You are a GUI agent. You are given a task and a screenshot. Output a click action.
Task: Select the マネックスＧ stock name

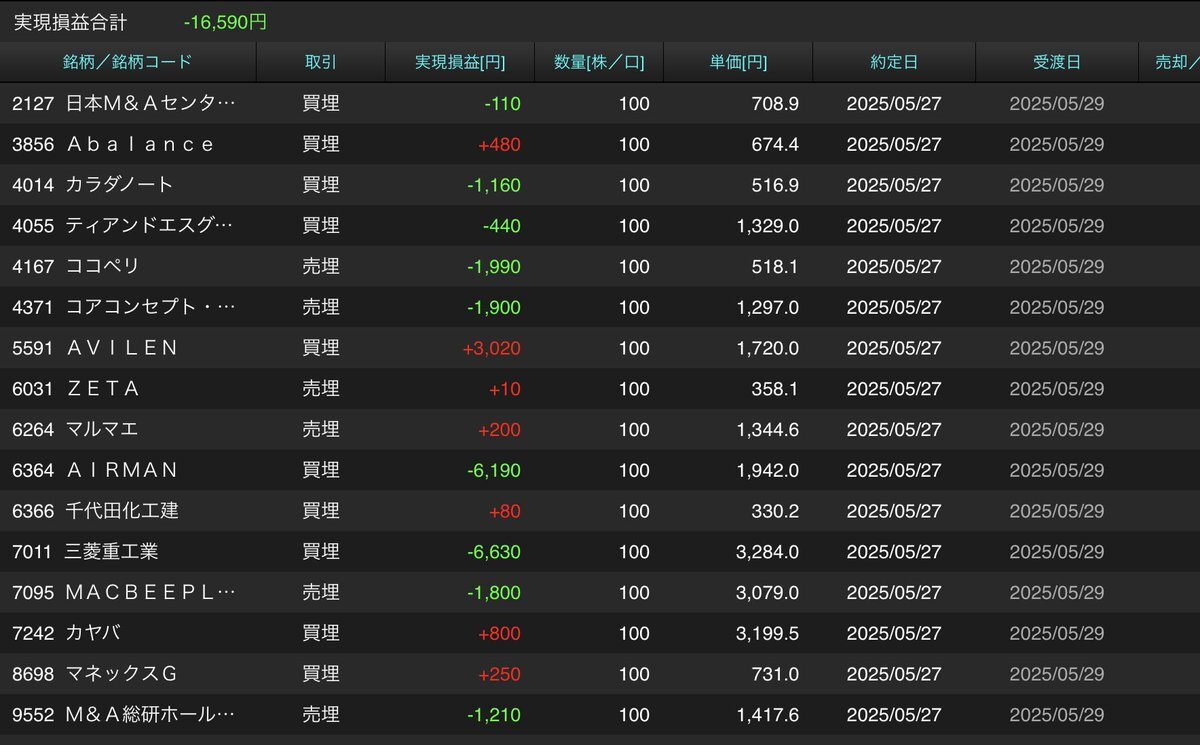tap(121, 674)
